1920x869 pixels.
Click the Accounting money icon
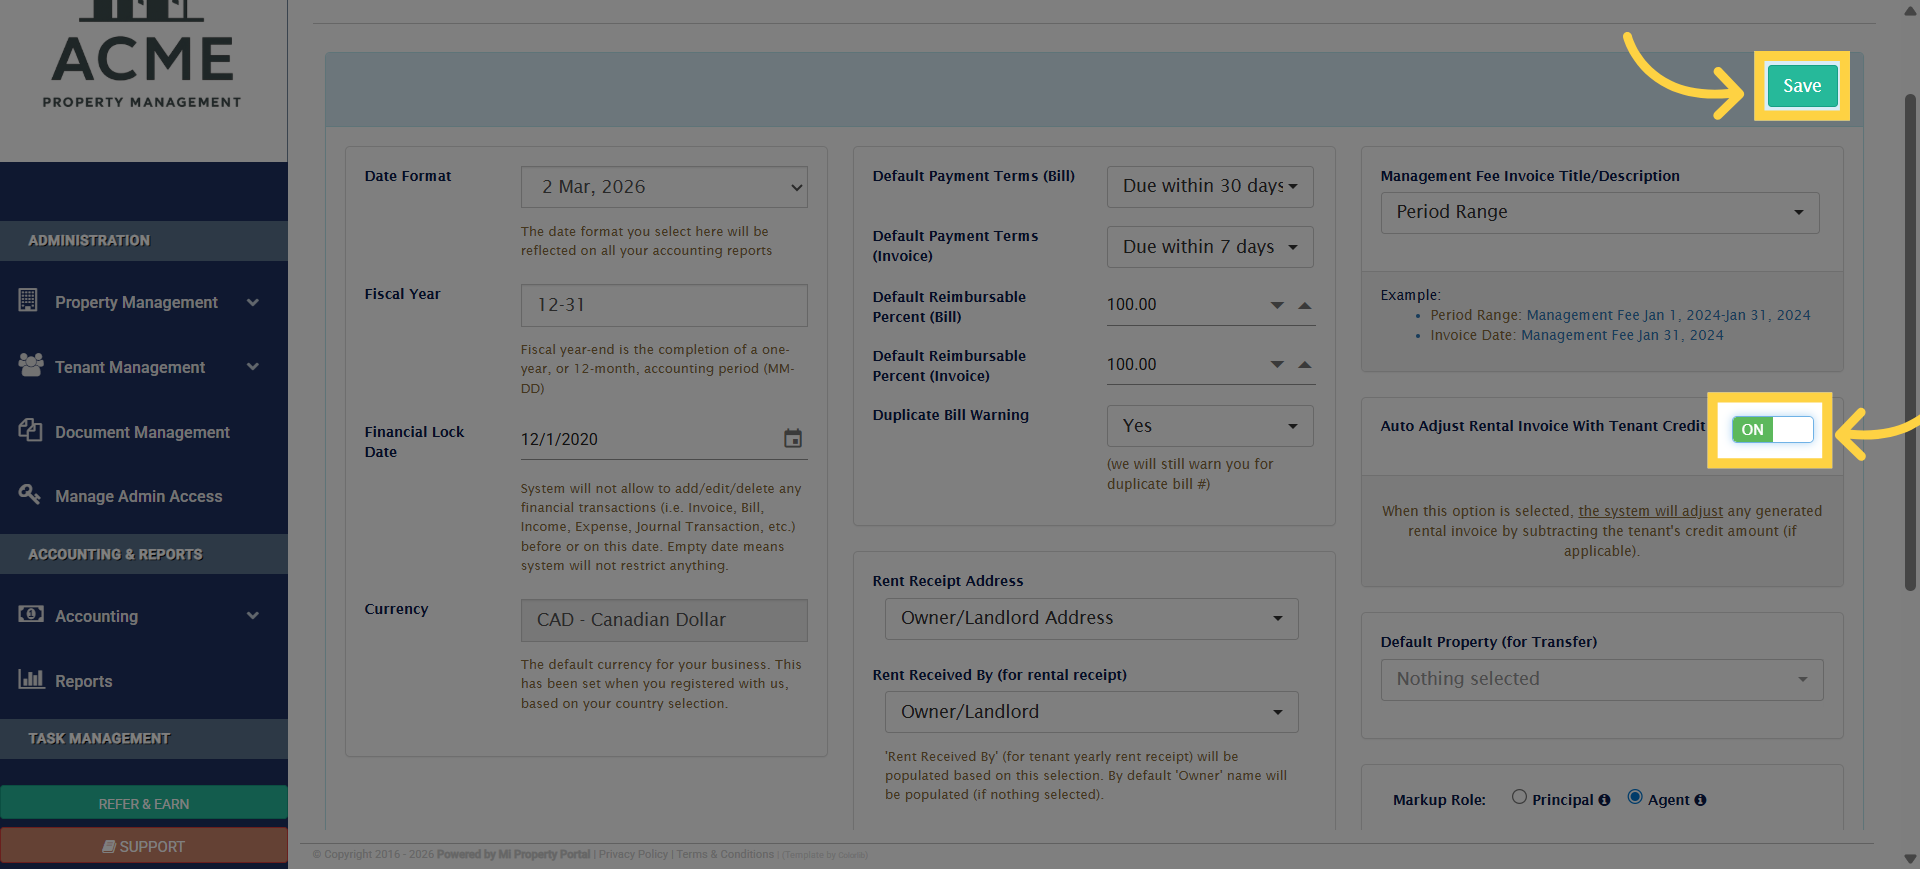[x=31, y=614]
